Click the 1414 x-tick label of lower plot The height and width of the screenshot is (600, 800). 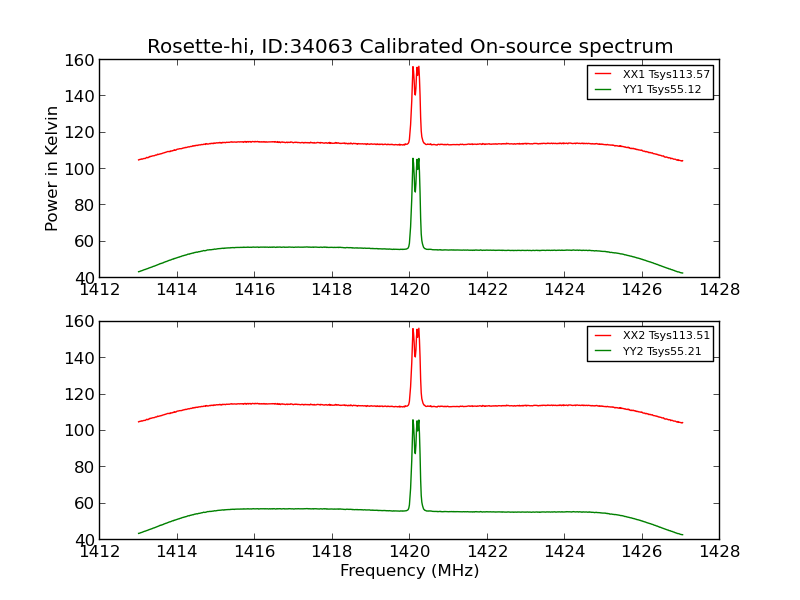coord(177,552)
